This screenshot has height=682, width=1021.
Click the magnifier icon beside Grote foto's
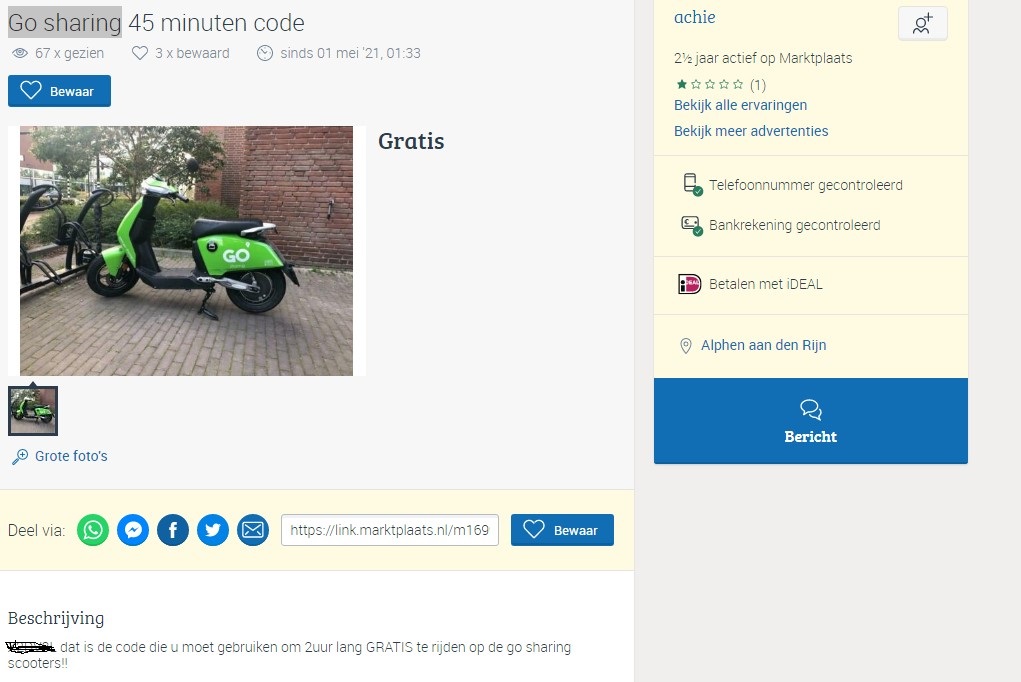point(20,457)
